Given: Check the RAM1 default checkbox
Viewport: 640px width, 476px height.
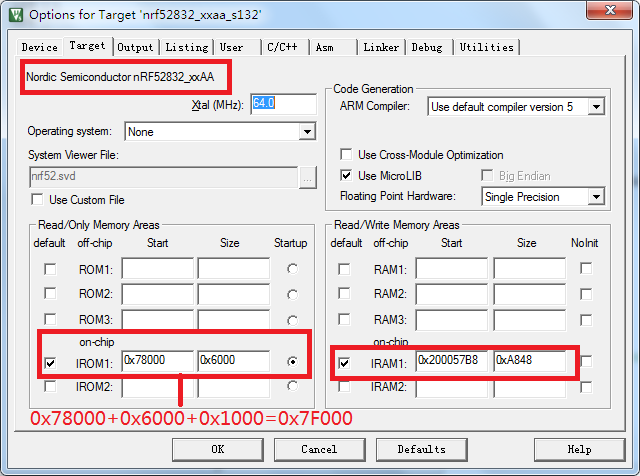Looking at the screenshot, I should coord(344,269).
